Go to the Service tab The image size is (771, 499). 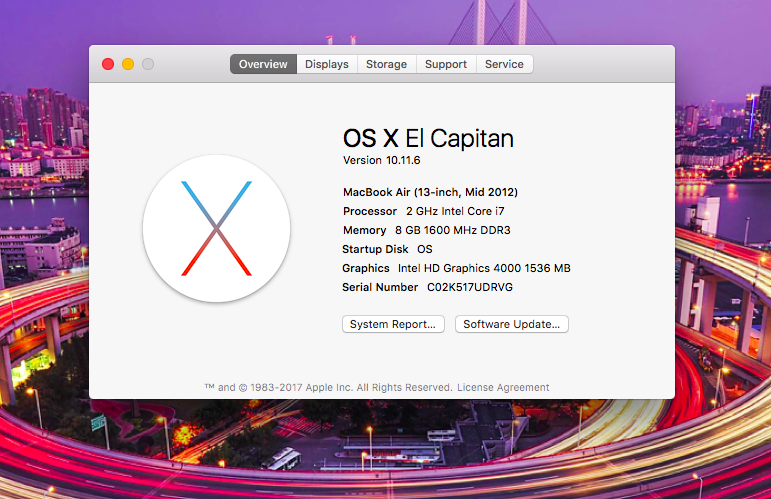504,64
